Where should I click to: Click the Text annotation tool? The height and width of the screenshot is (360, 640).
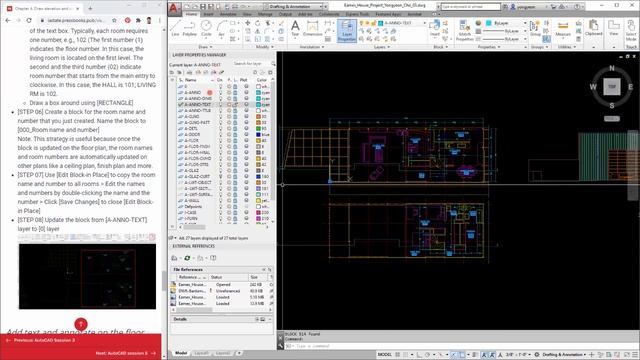coord(295,28)
